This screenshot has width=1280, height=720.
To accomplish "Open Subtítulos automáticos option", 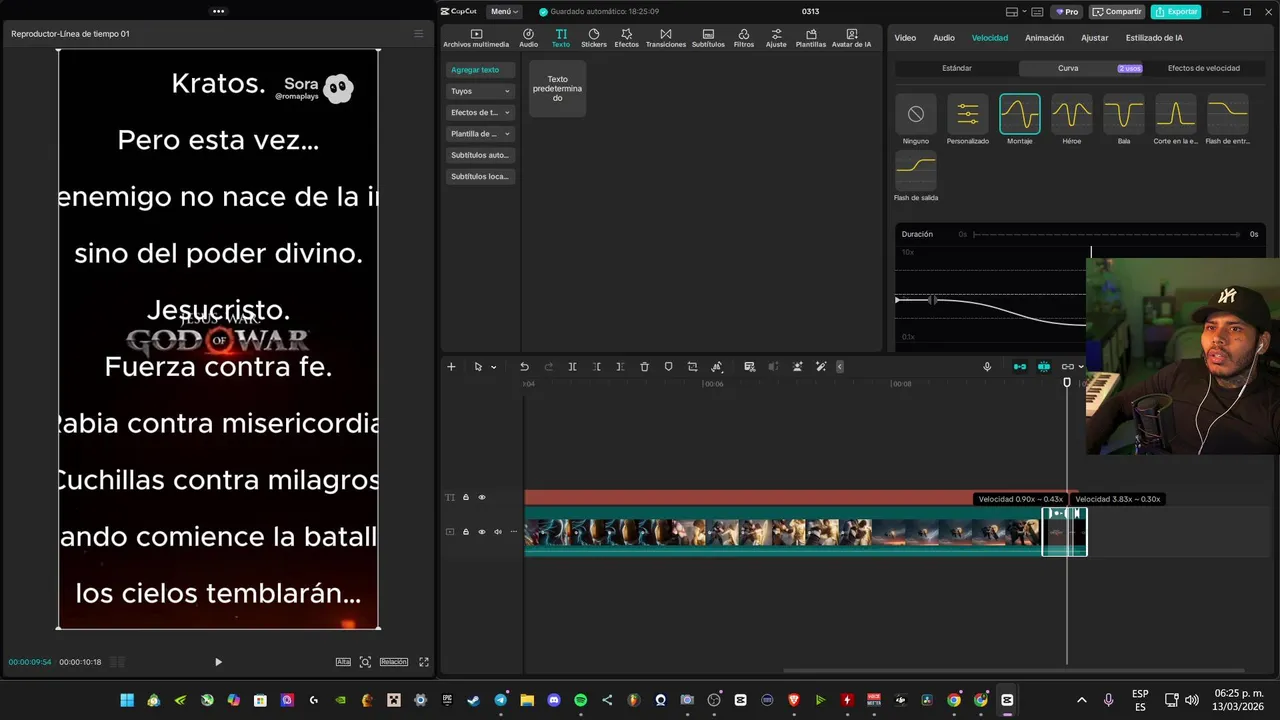I will point(481,155).
